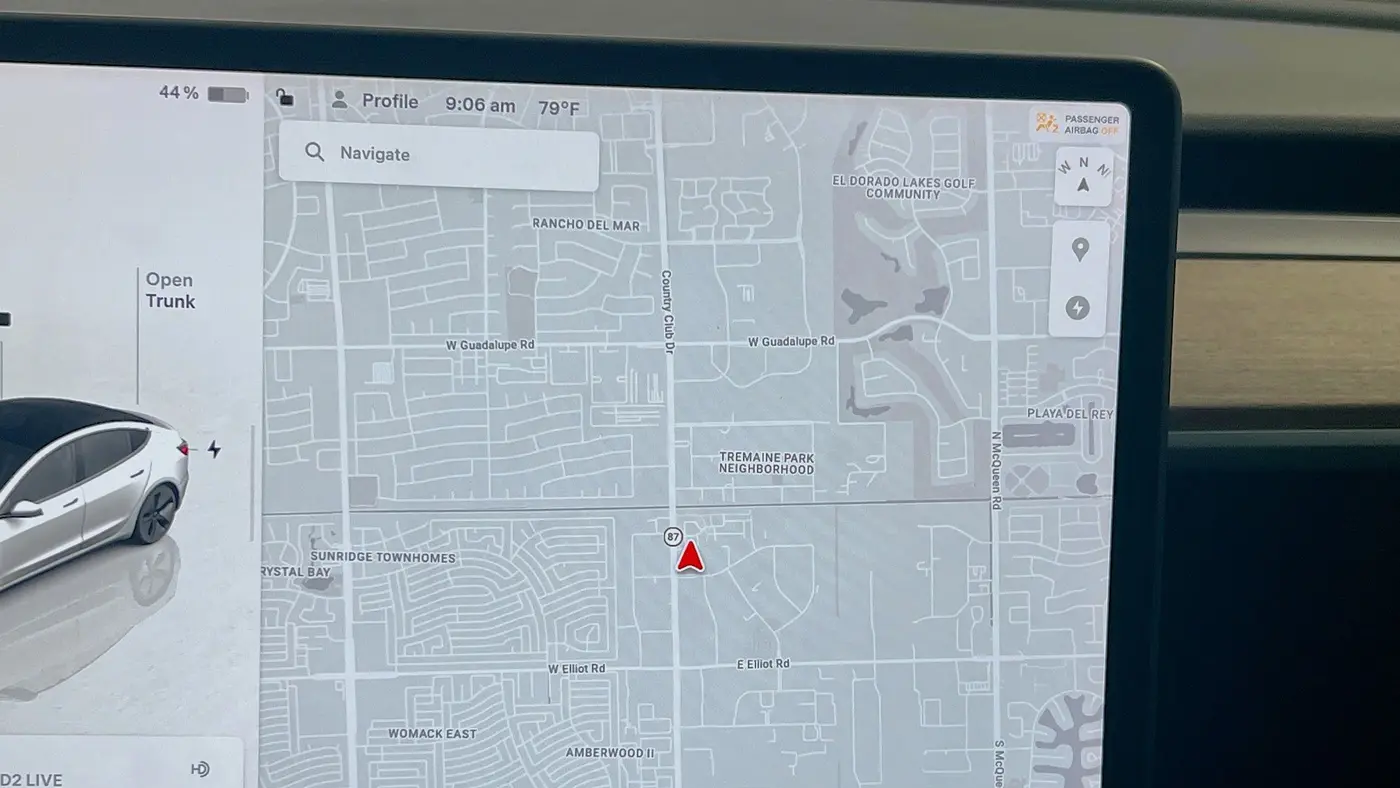Tap the map pin destinations icon
Screen dimensions: 1400x788
point(1080,250)
